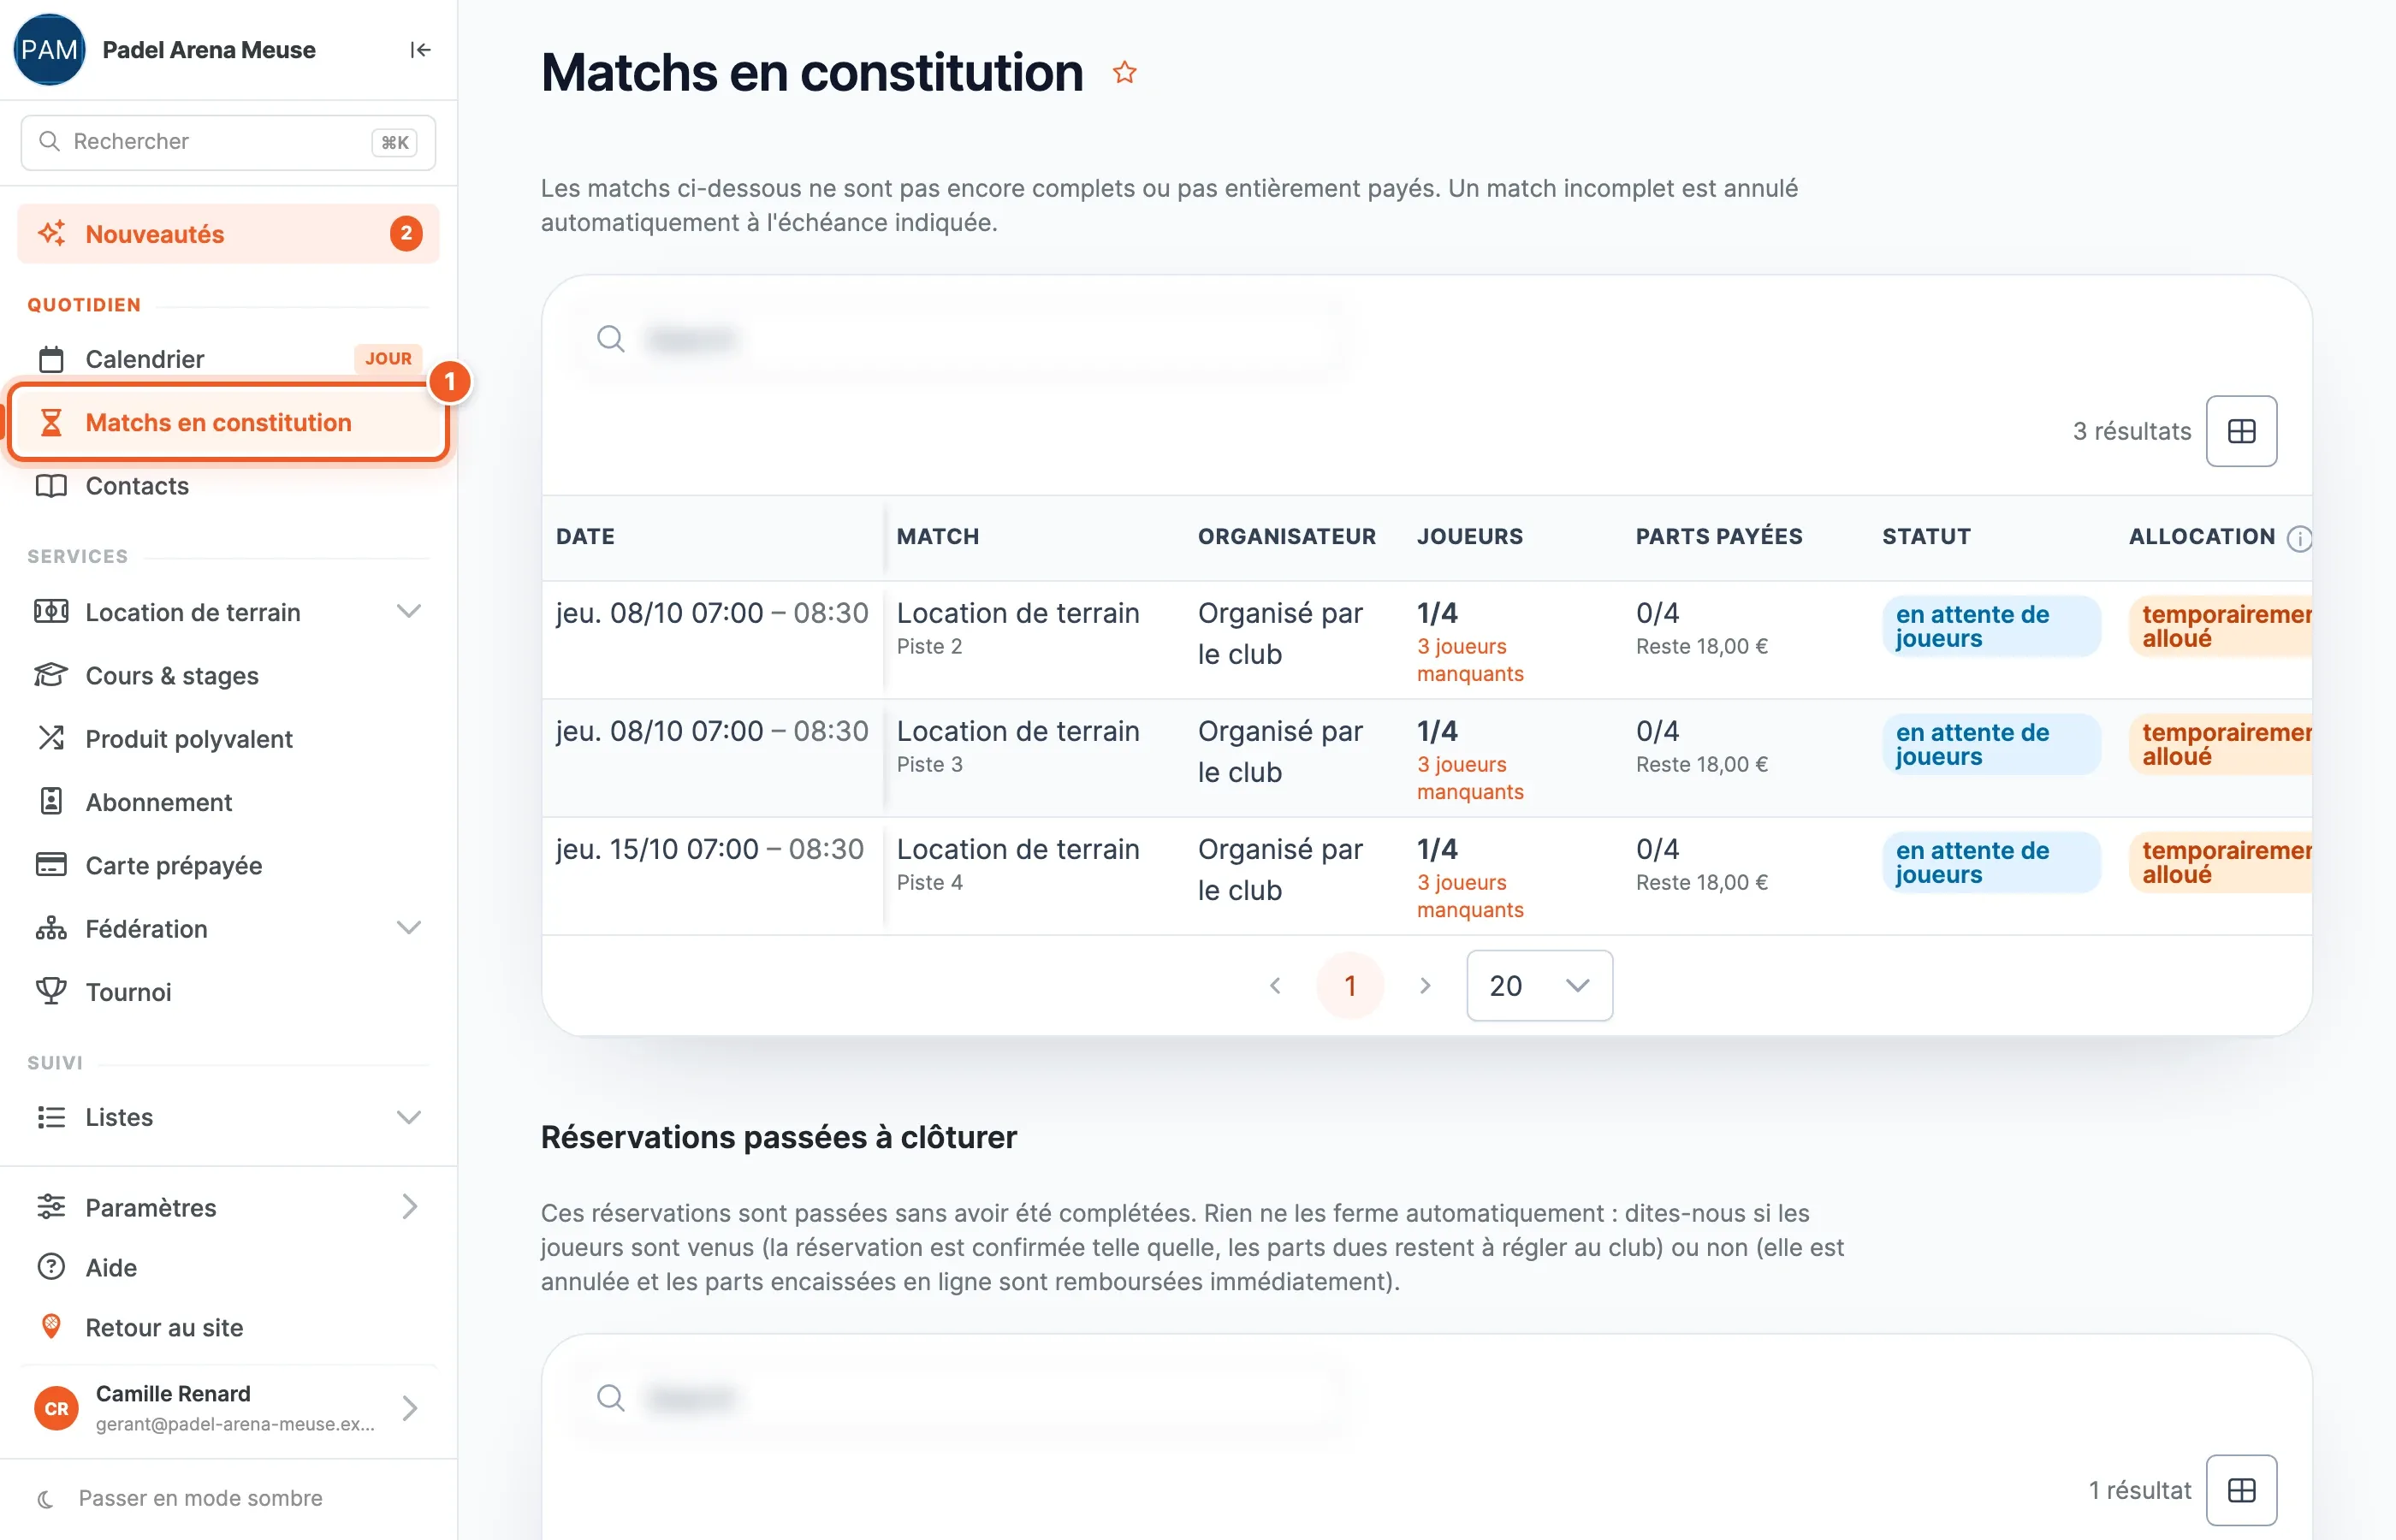The height and width of the screenshot is (1540, 2396).
Task: Open column layout button beside 1 résultat
Action: pos(2241,1489)
